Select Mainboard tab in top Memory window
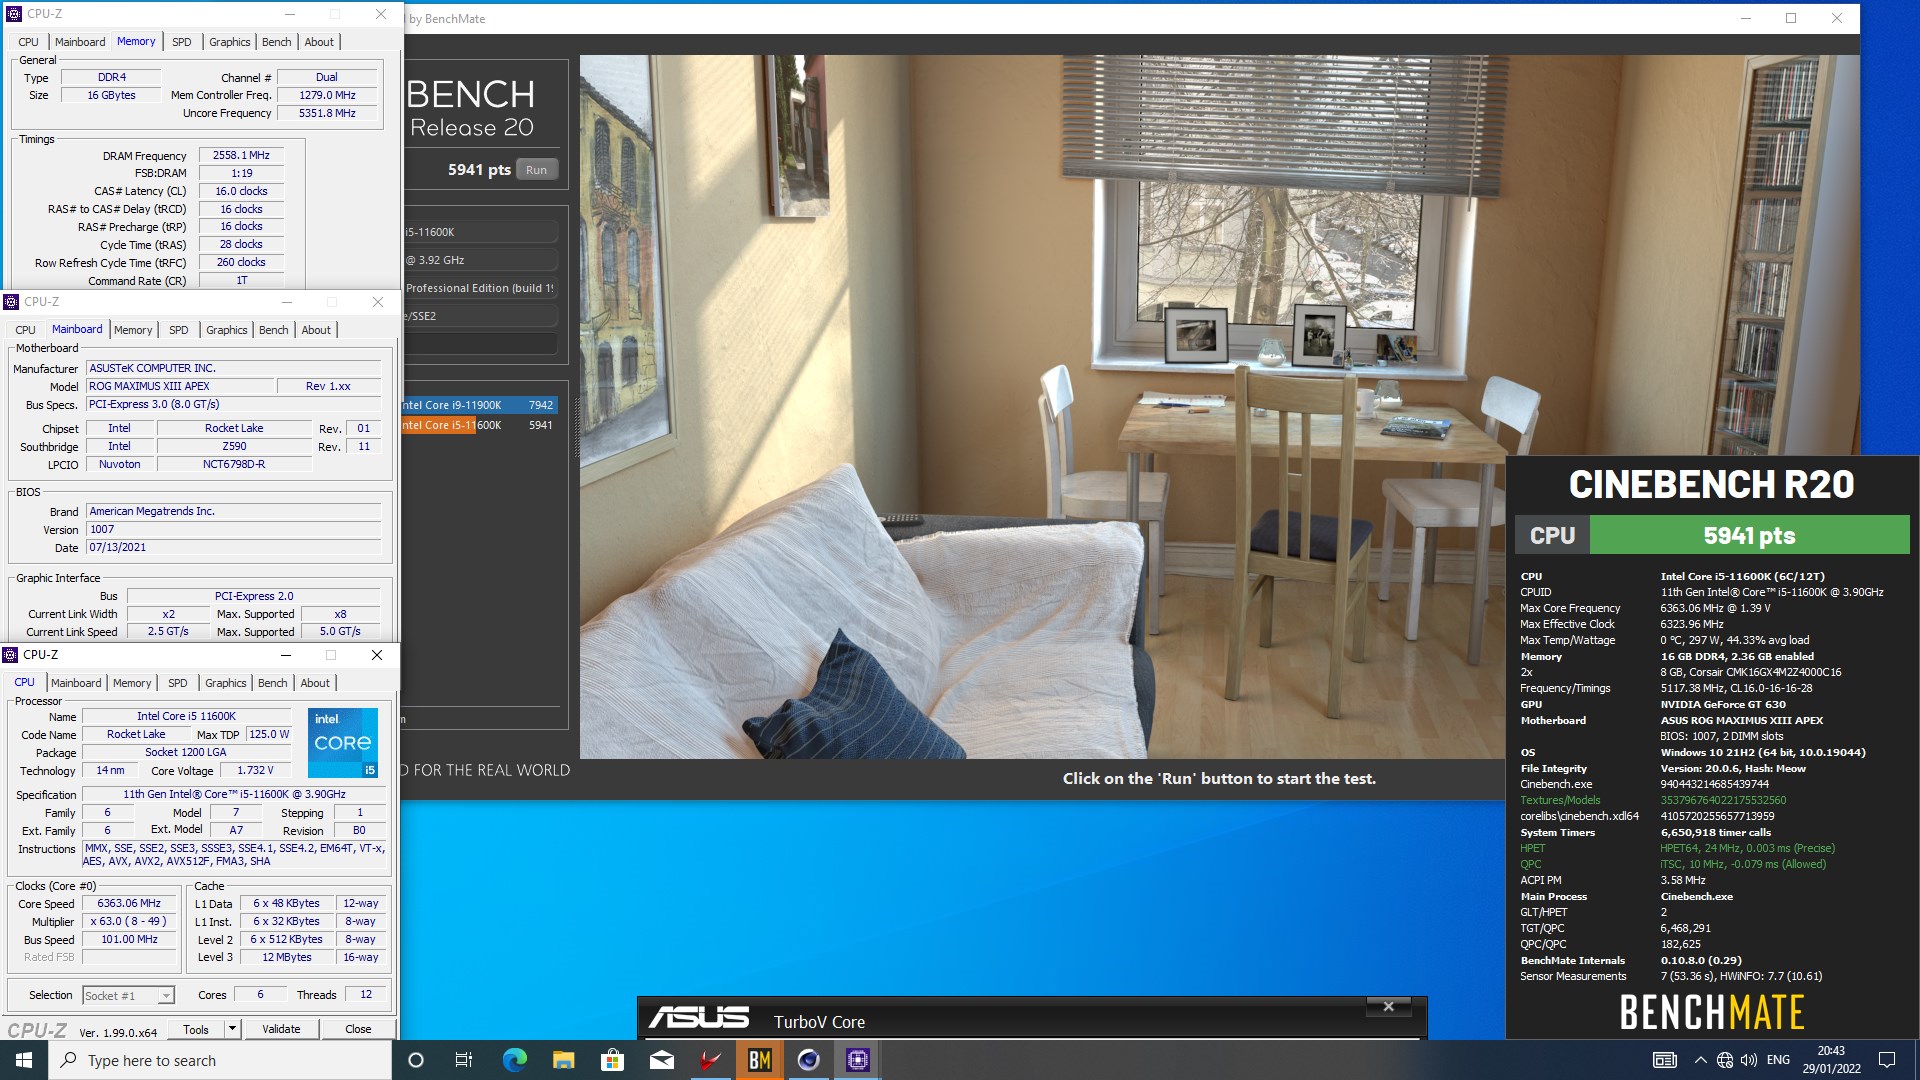The image size is (1920, 1080). click(x=80, y=42)
